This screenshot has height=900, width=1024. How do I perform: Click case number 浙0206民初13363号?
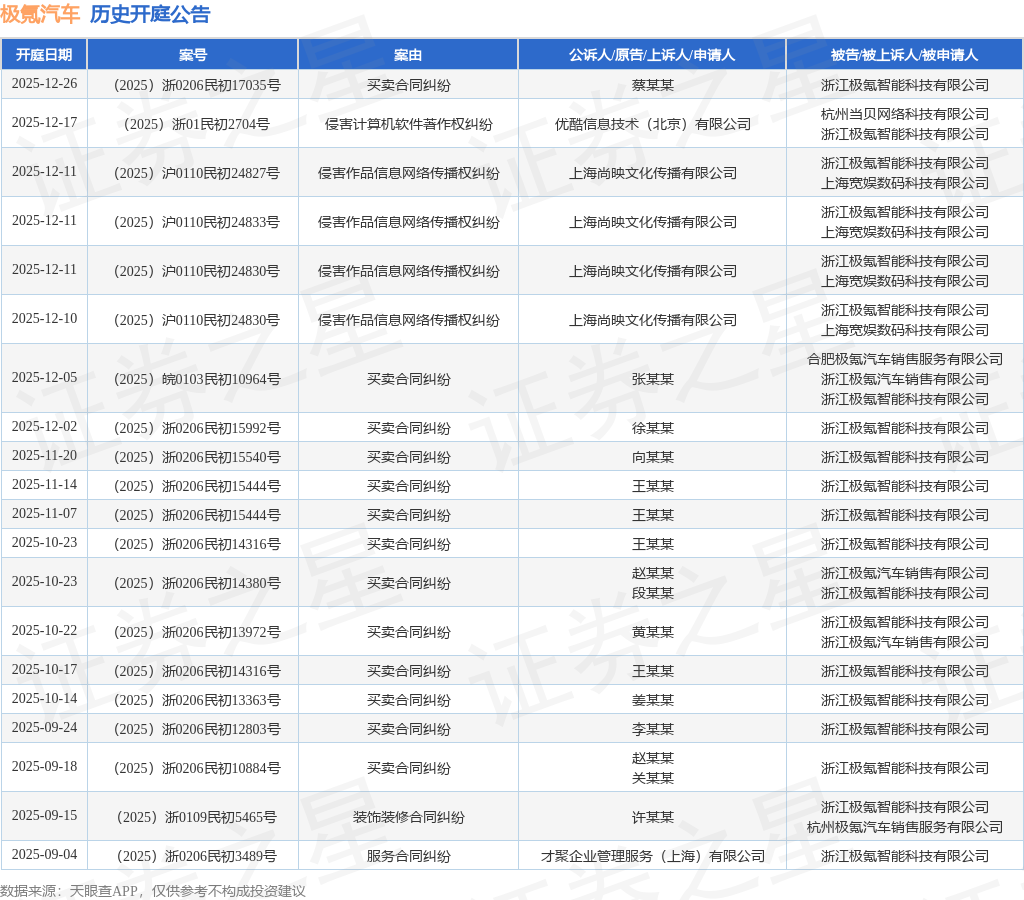click(x=197, y=700)
